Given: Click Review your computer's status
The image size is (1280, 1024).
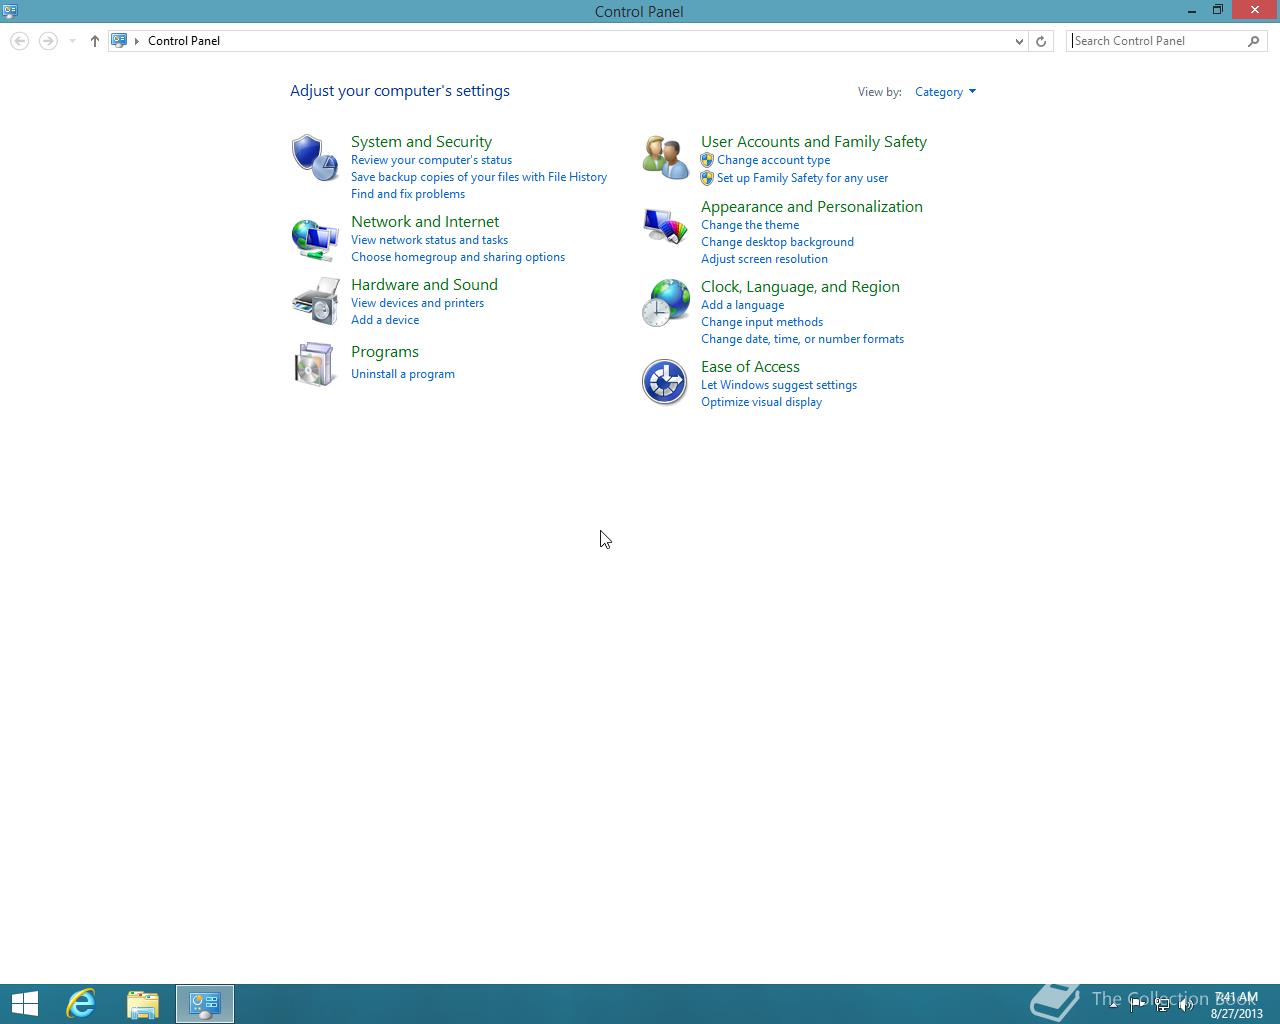Looking at the screenshot, I should (x=431, y=160).
